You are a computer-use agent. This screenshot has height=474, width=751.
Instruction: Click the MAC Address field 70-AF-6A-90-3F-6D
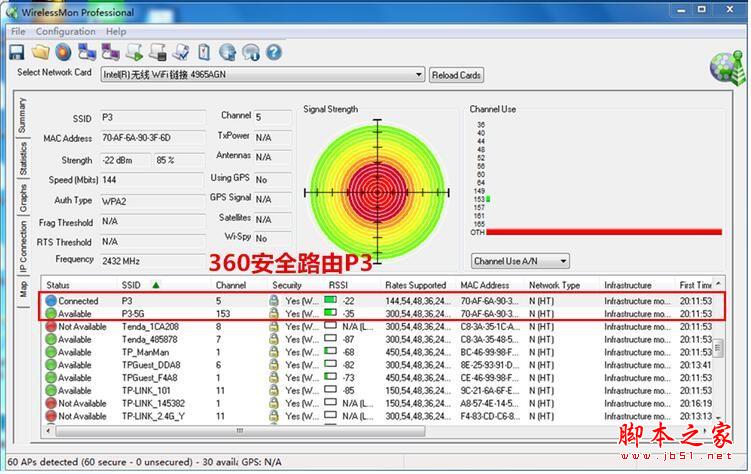pyautogui.click(x=152, y=138)
